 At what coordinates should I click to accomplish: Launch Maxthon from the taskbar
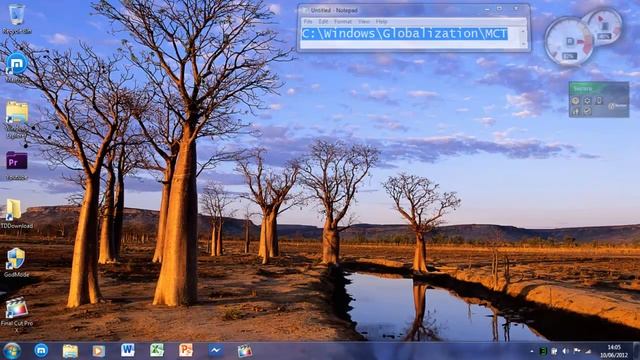pos(41,350)
